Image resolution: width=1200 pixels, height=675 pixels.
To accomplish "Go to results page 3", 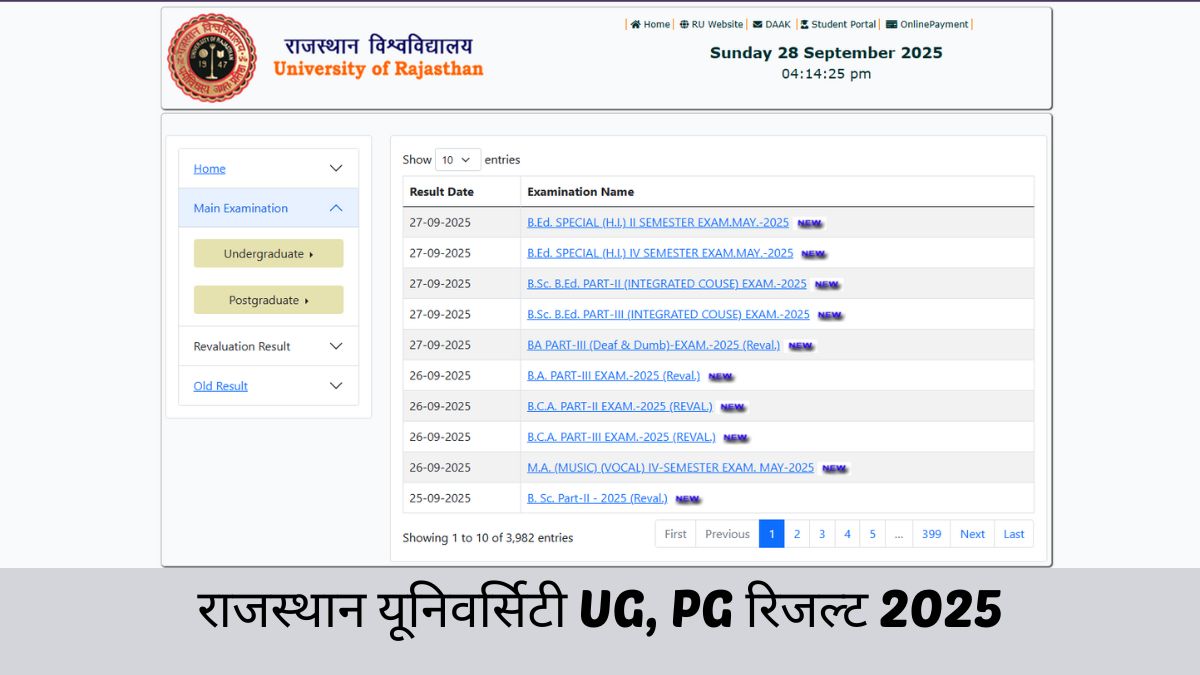I will click(822, 534).
